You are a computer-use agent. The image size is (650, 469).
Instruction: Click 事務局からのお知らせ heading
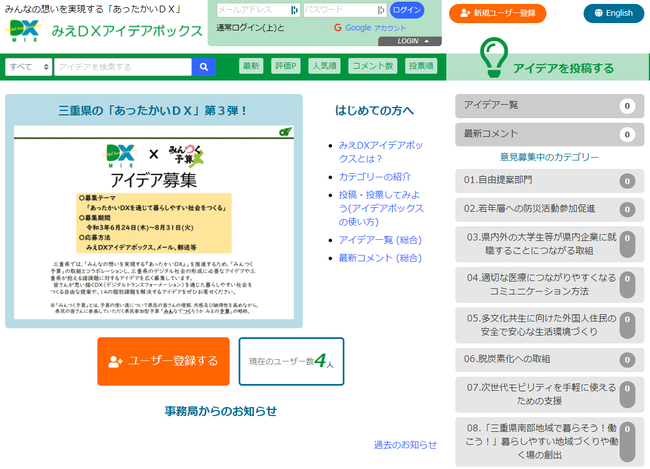point(221,411)
